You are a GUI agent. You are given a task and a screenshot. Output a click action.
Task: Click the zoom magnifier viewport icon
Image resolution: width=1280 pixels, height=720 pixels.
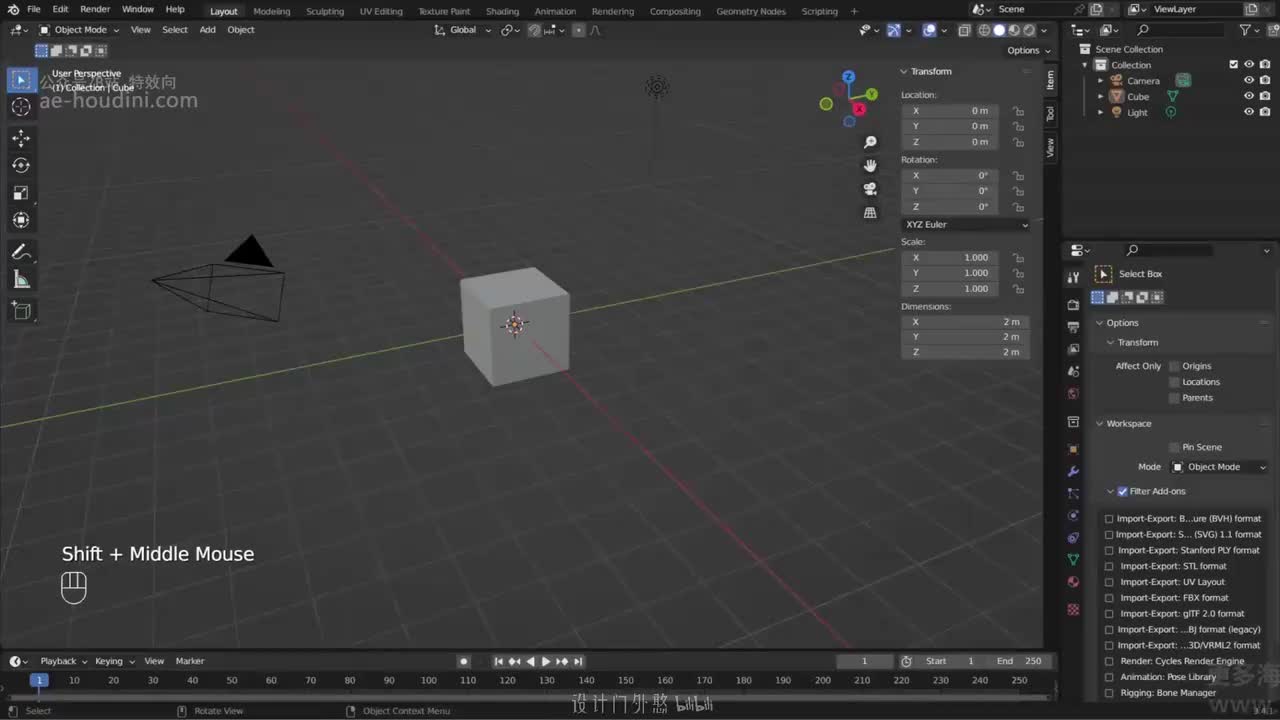click(x=870, y=143)
